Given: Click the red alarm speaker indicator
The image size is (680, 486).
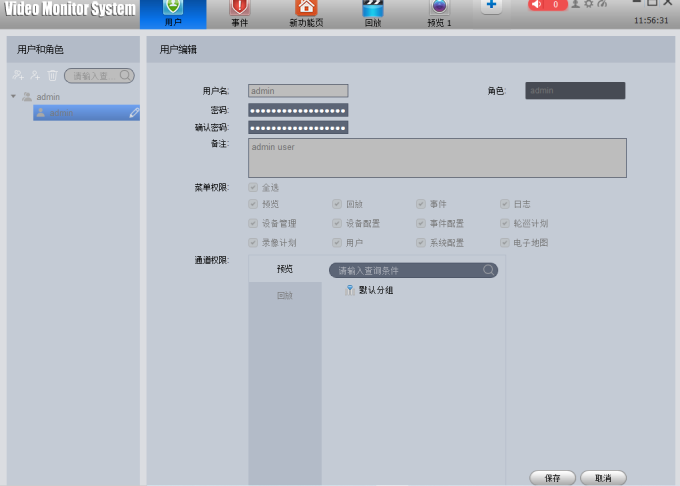Looking at the screenshot, I should click(547, 5).
